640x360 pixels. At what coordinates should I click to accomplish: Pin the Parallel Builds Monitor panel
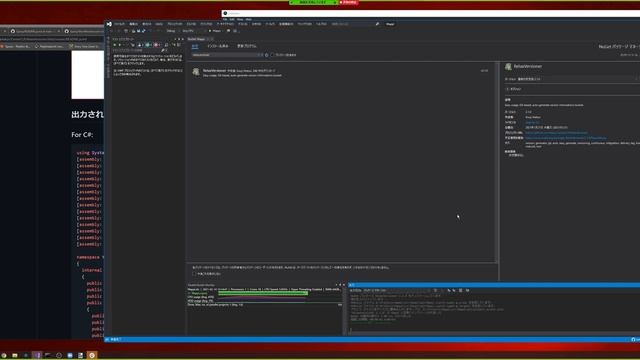click(340, 285)
